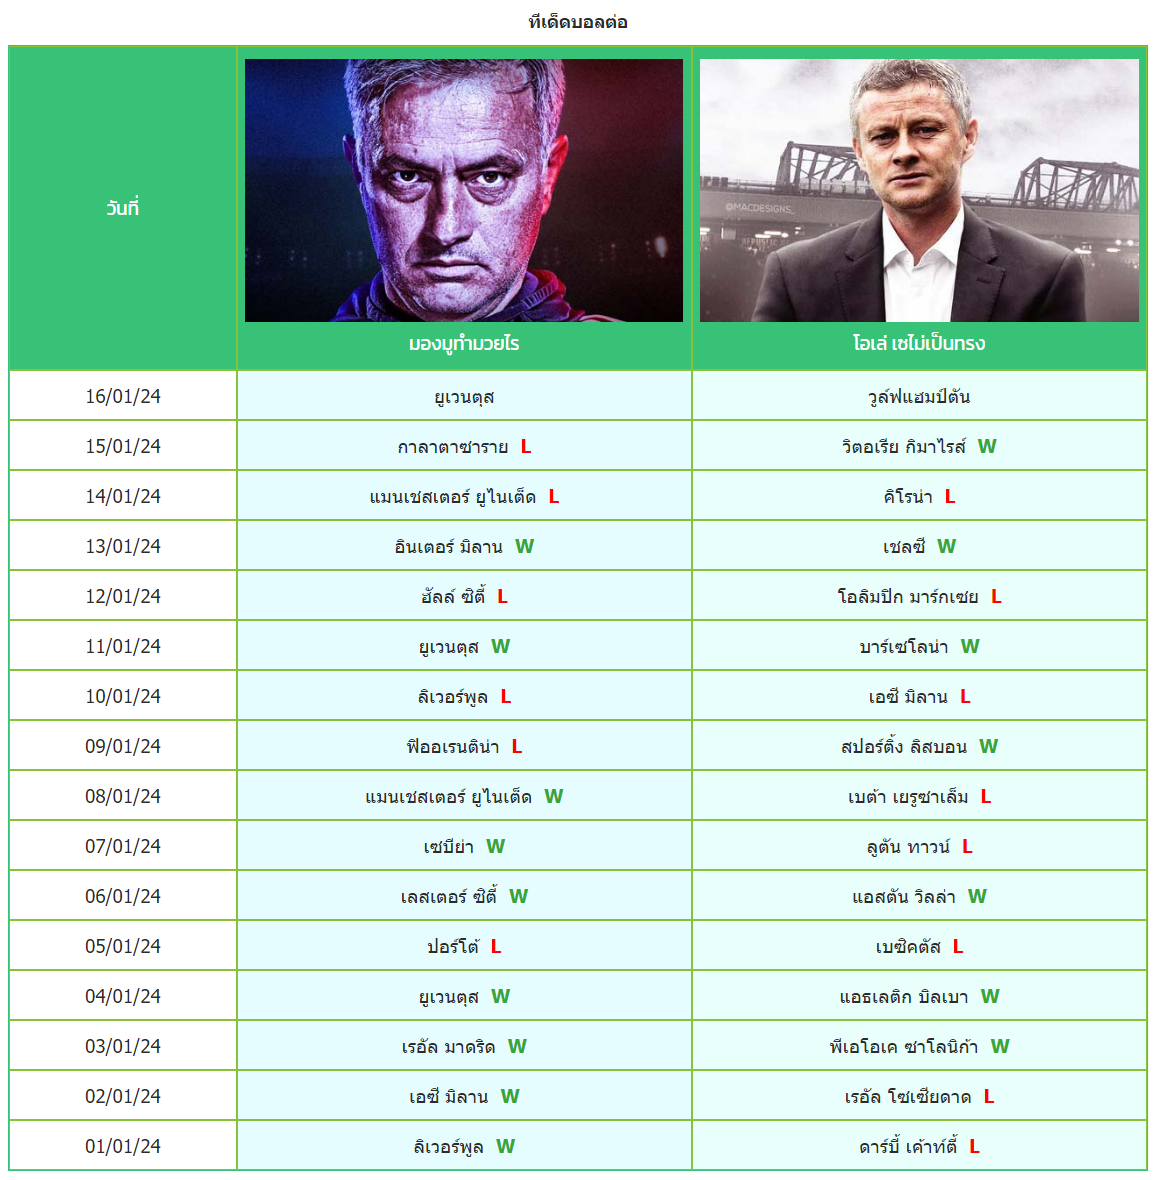
Task: Click กาลาตาซาราย pick on 15/01/24
Action: click(452, 447)
